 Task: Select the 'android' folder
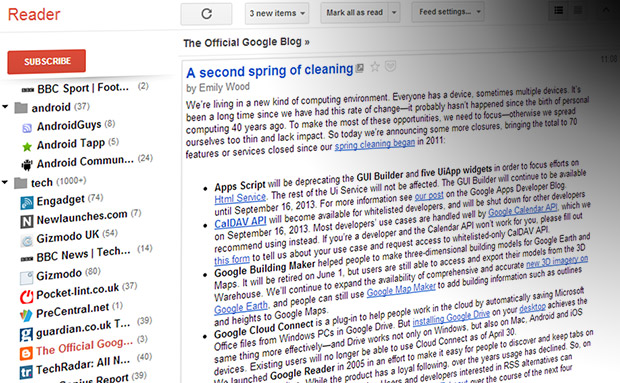point(51,107)
